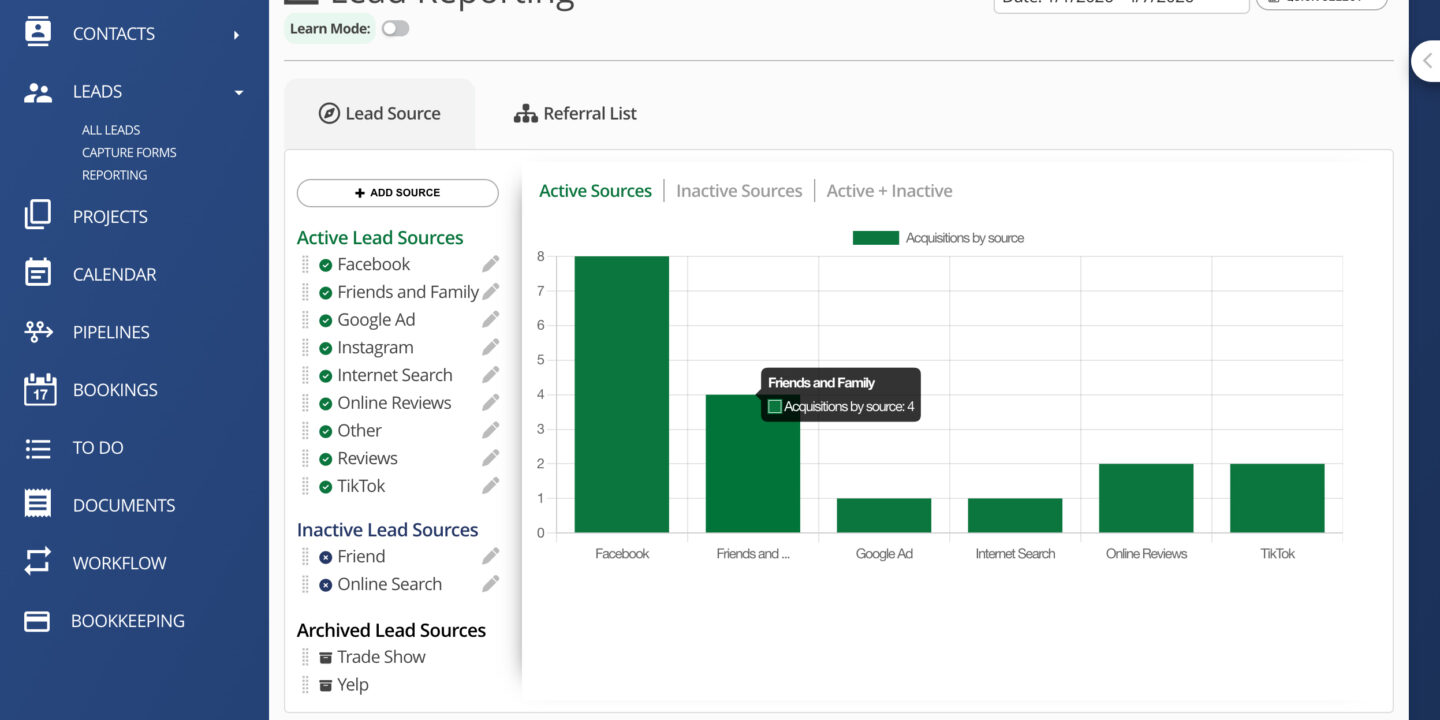This screenshot has height=720, width=1440.
Task: Click the Workflow arrows icon
Action: (x=38, y=563)
